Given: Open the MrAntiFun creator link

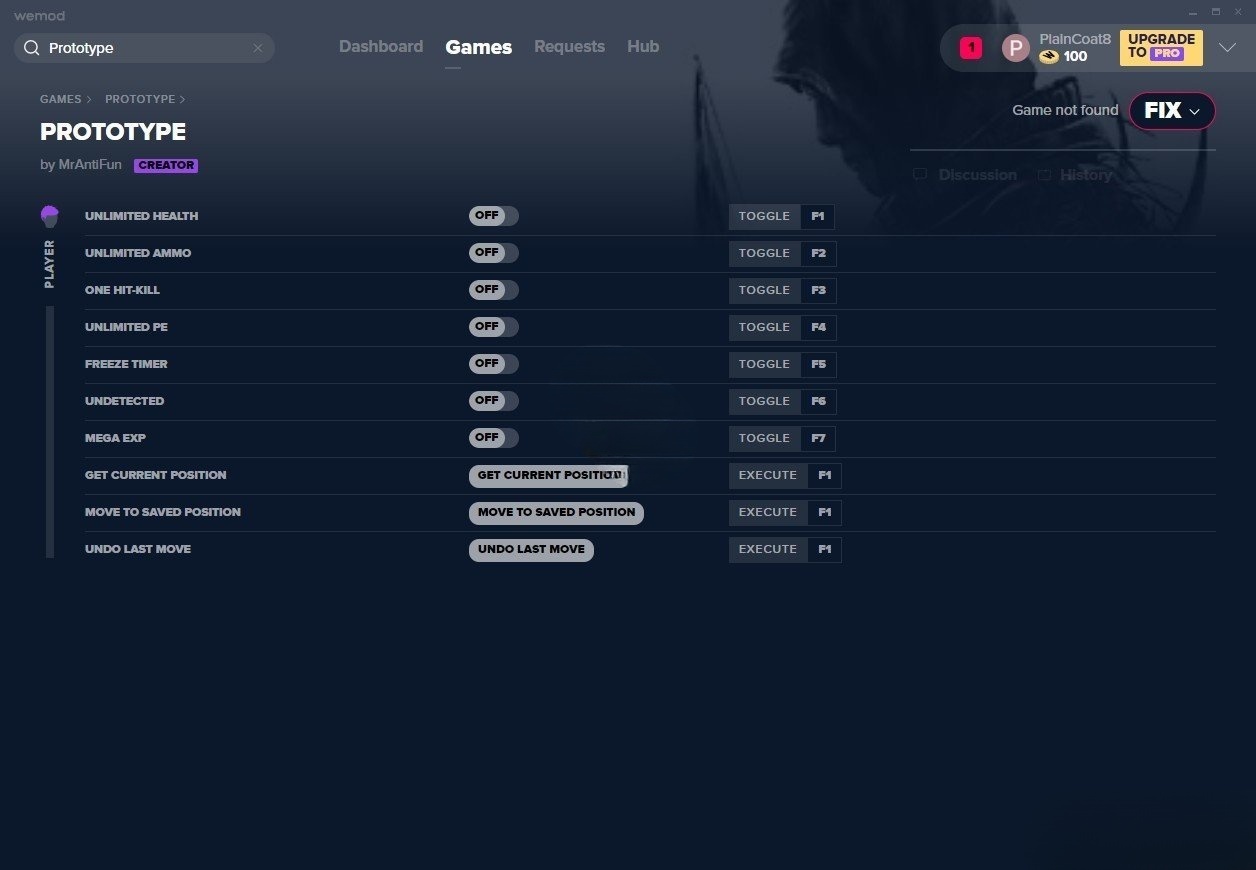Looking at the screenshot, I should point(90,165).
